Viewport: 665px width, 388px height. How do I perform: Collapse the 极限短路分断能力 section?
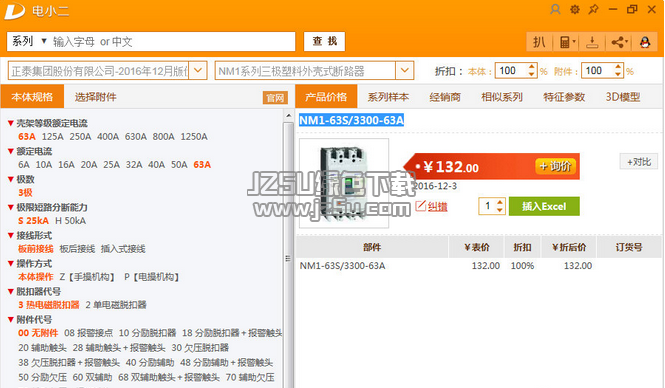[x=11, y=207]
